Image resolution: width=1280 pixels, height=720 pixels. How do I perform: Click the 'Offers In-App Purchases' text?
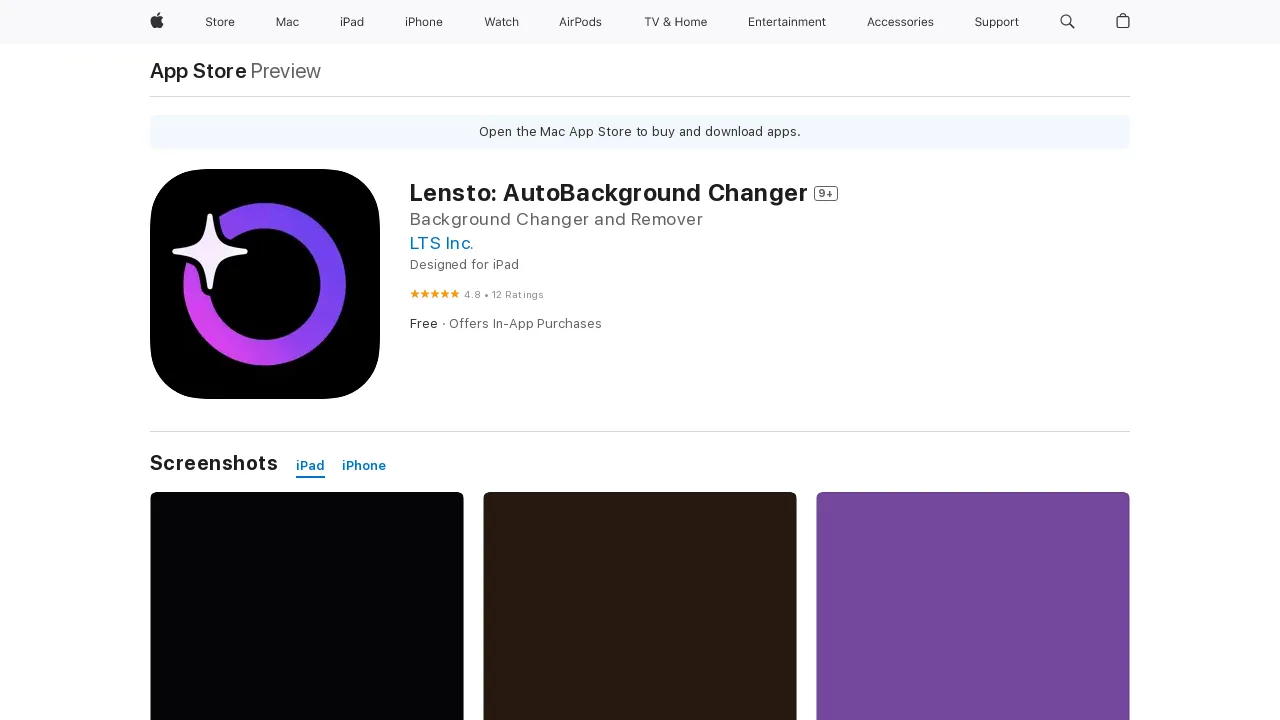click(x=525, y=324)
